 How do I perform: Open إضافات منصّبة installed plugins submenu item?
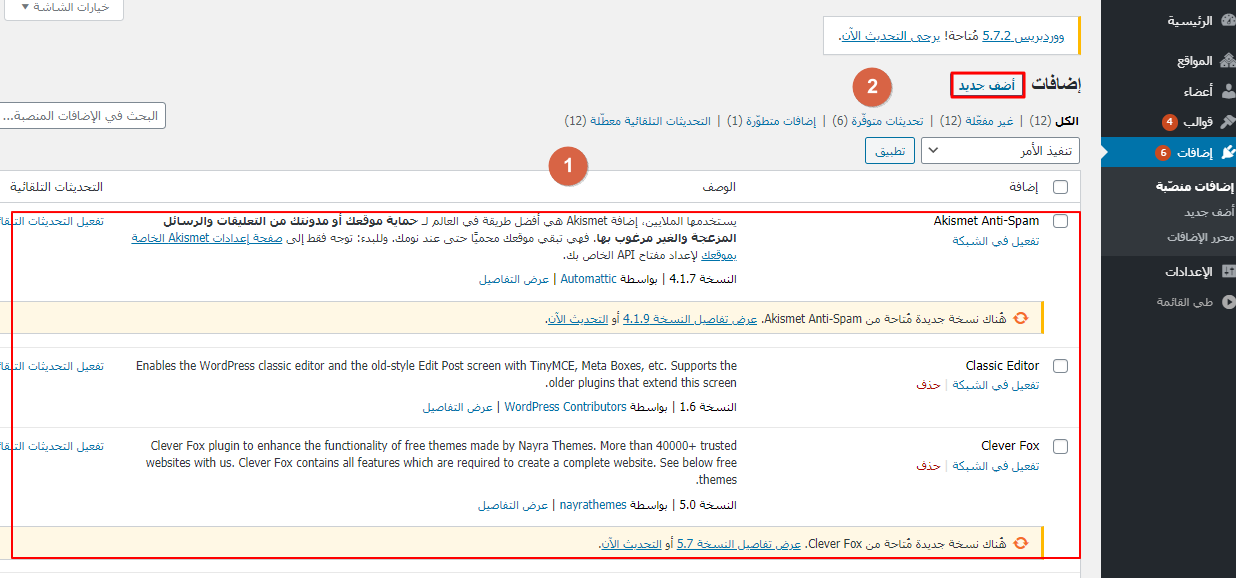1196,187
